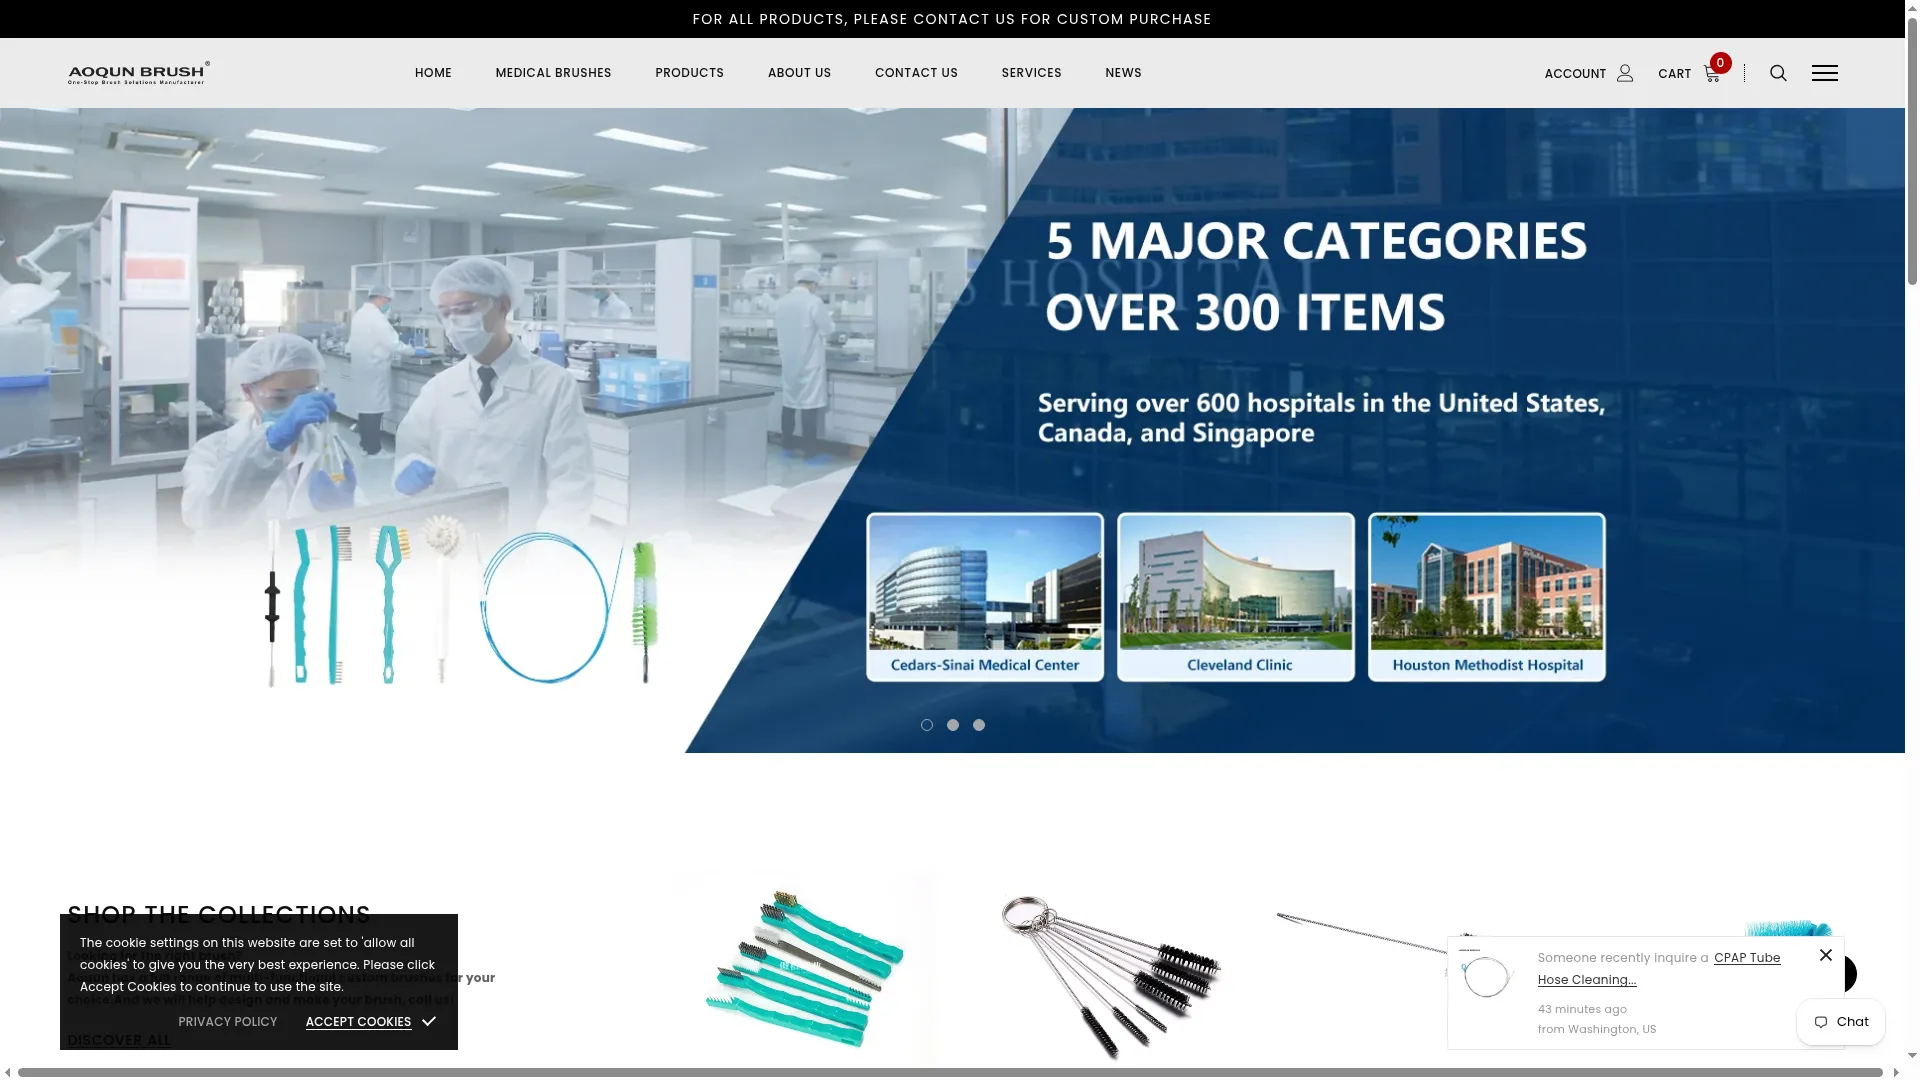Image resolution: width=1920 pixels, height=1080 pixels.
Task: Open the Privacy Policy link
Action: (x=228, y=1022)
